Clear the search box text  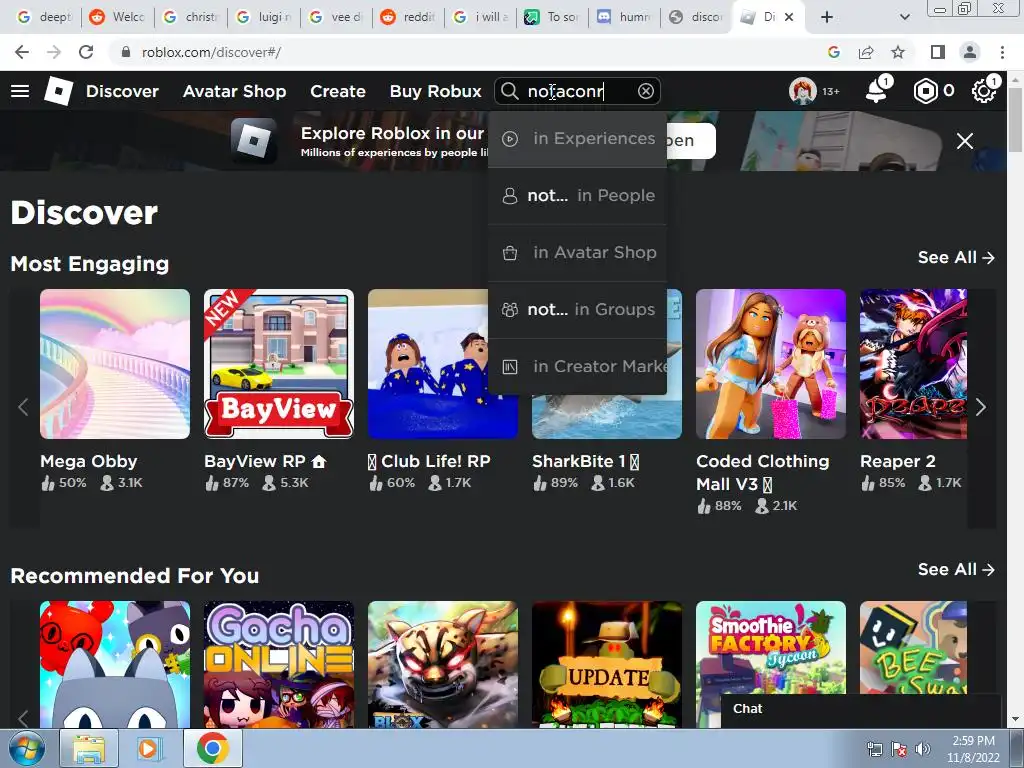[646, 91]
